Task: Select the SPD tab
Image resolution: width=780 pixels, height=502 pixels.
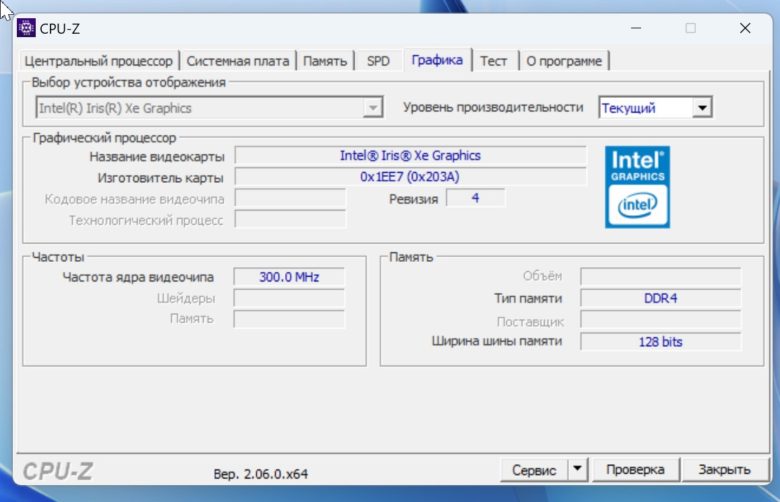Action: point(378,61)
